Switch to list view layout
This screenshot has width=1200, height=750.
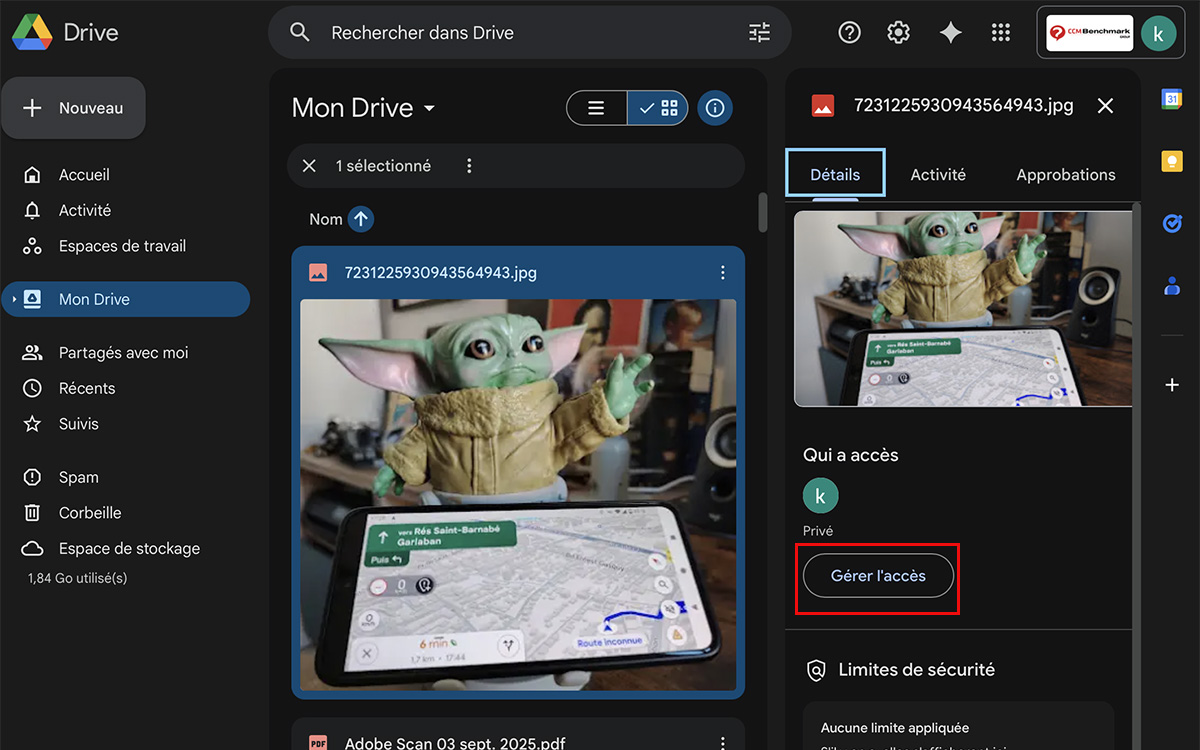[597, 108]
